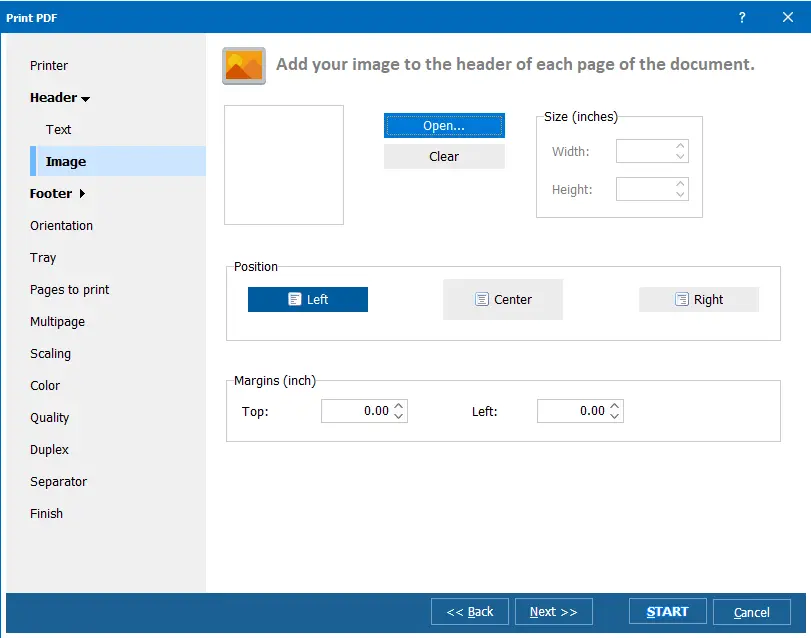Proceed using the Next button

click(553, 611)
